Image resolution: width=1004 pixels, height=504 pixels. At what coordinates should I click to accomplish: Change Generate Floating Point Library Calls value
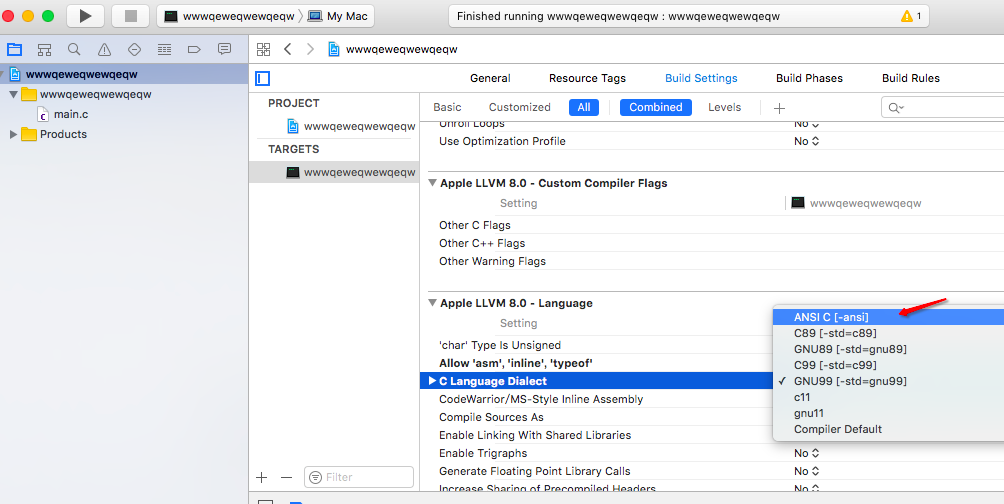[806, 471]
